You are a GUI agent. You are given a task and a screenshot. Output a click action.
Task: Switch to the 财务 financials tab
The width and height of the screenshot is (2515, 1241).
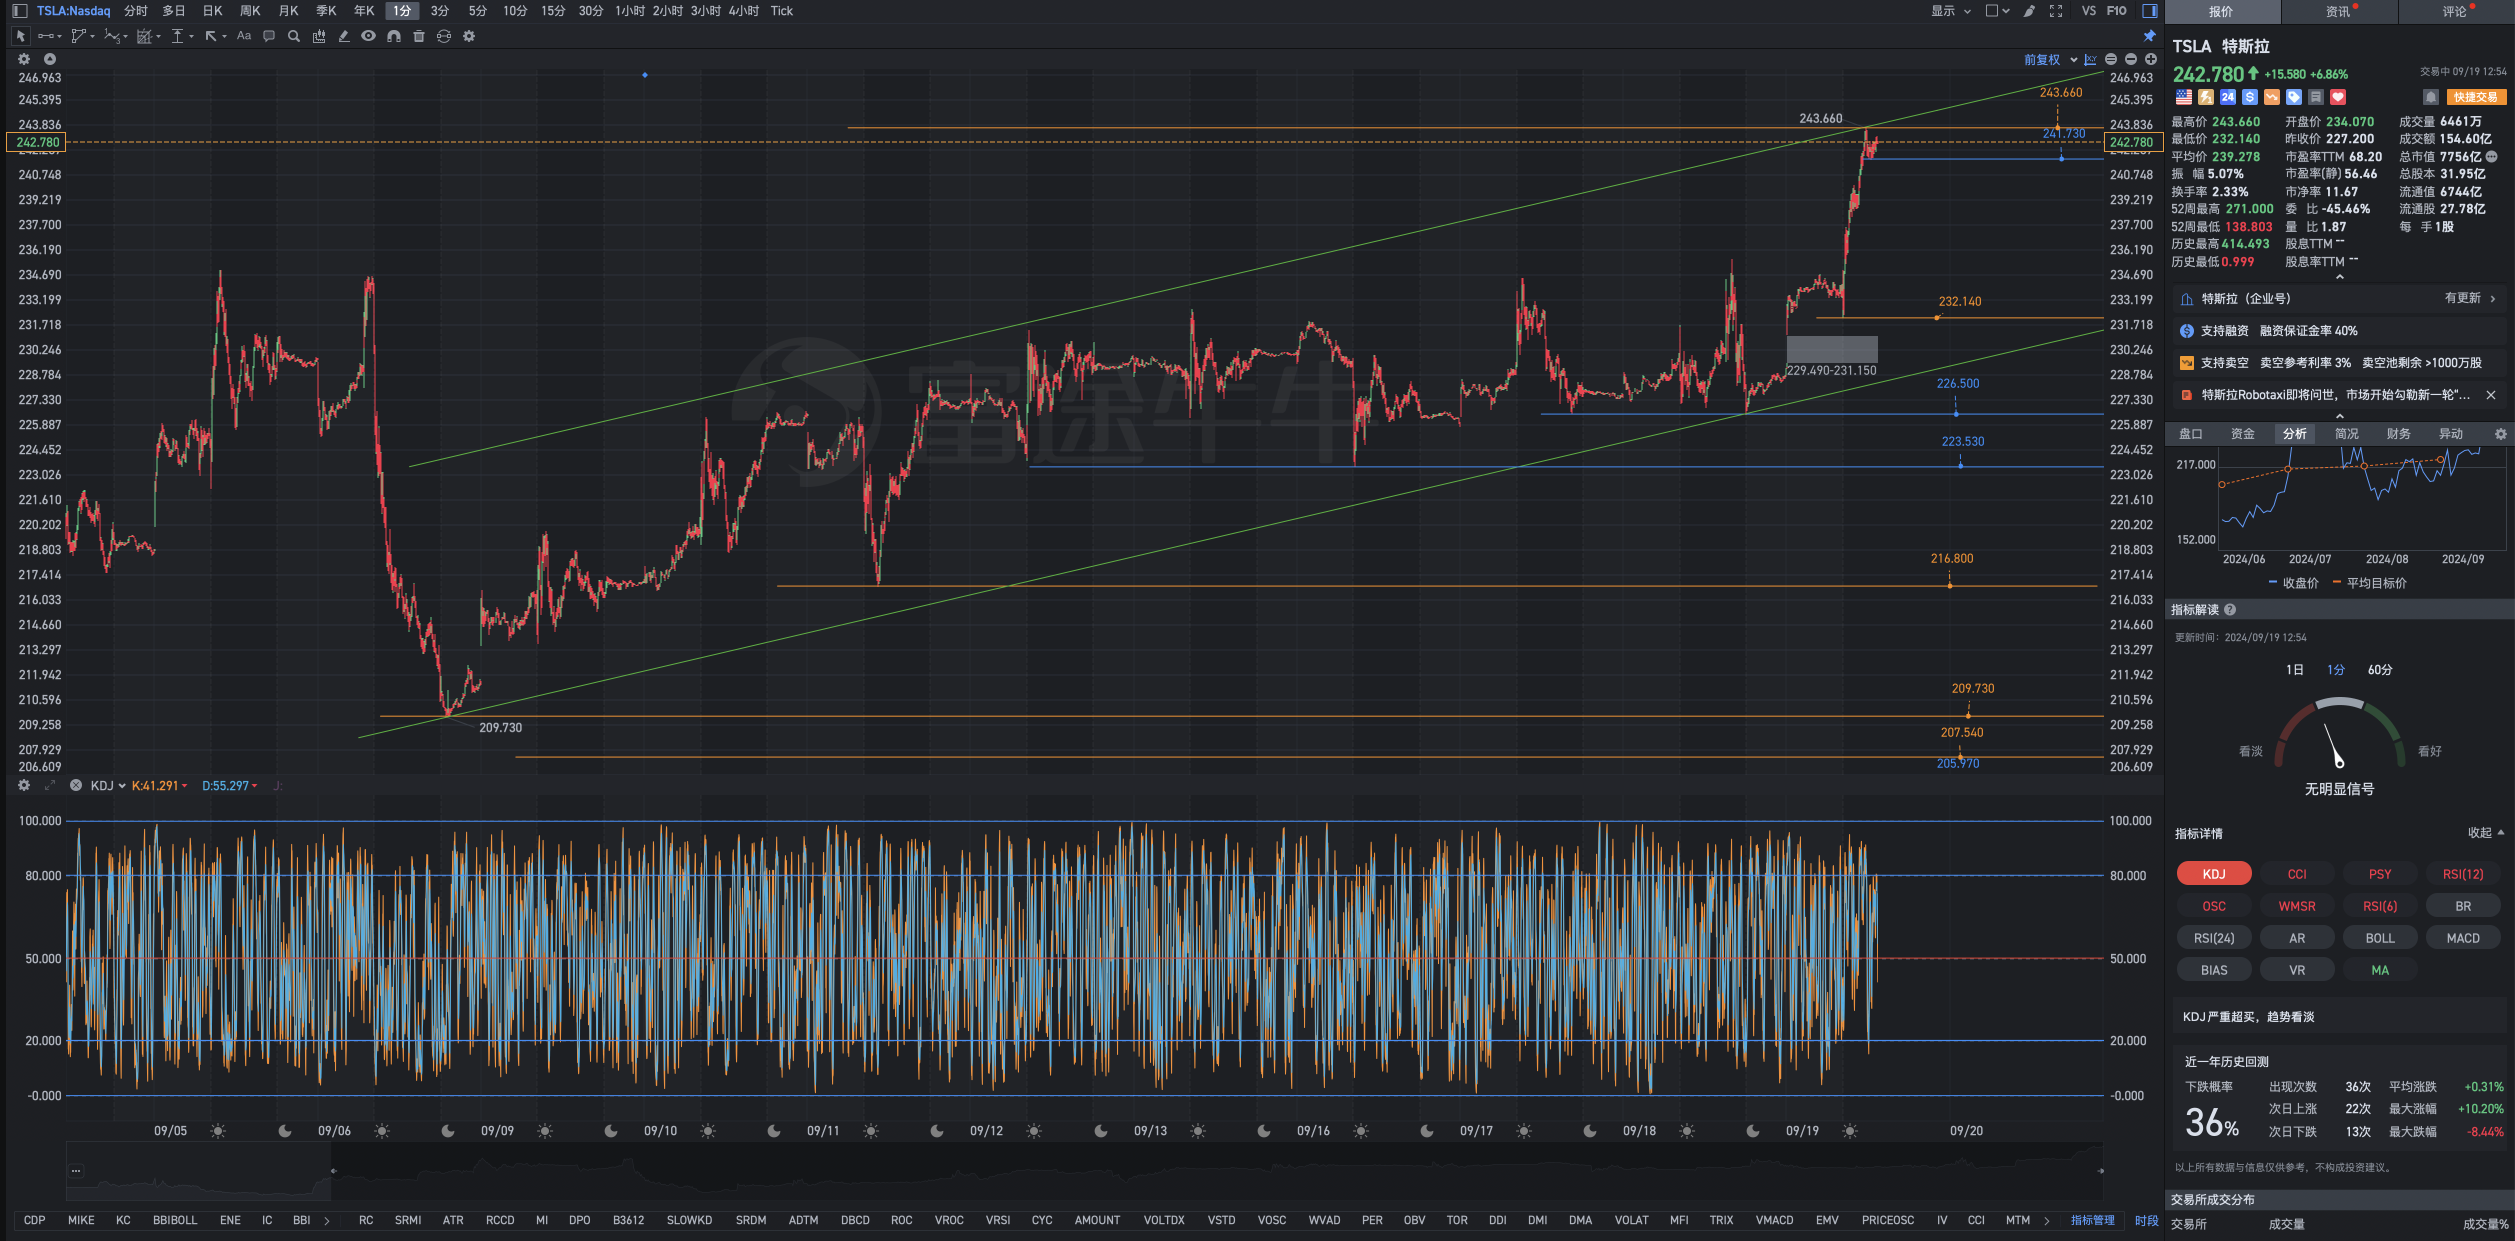click(x=2398, y=434)
